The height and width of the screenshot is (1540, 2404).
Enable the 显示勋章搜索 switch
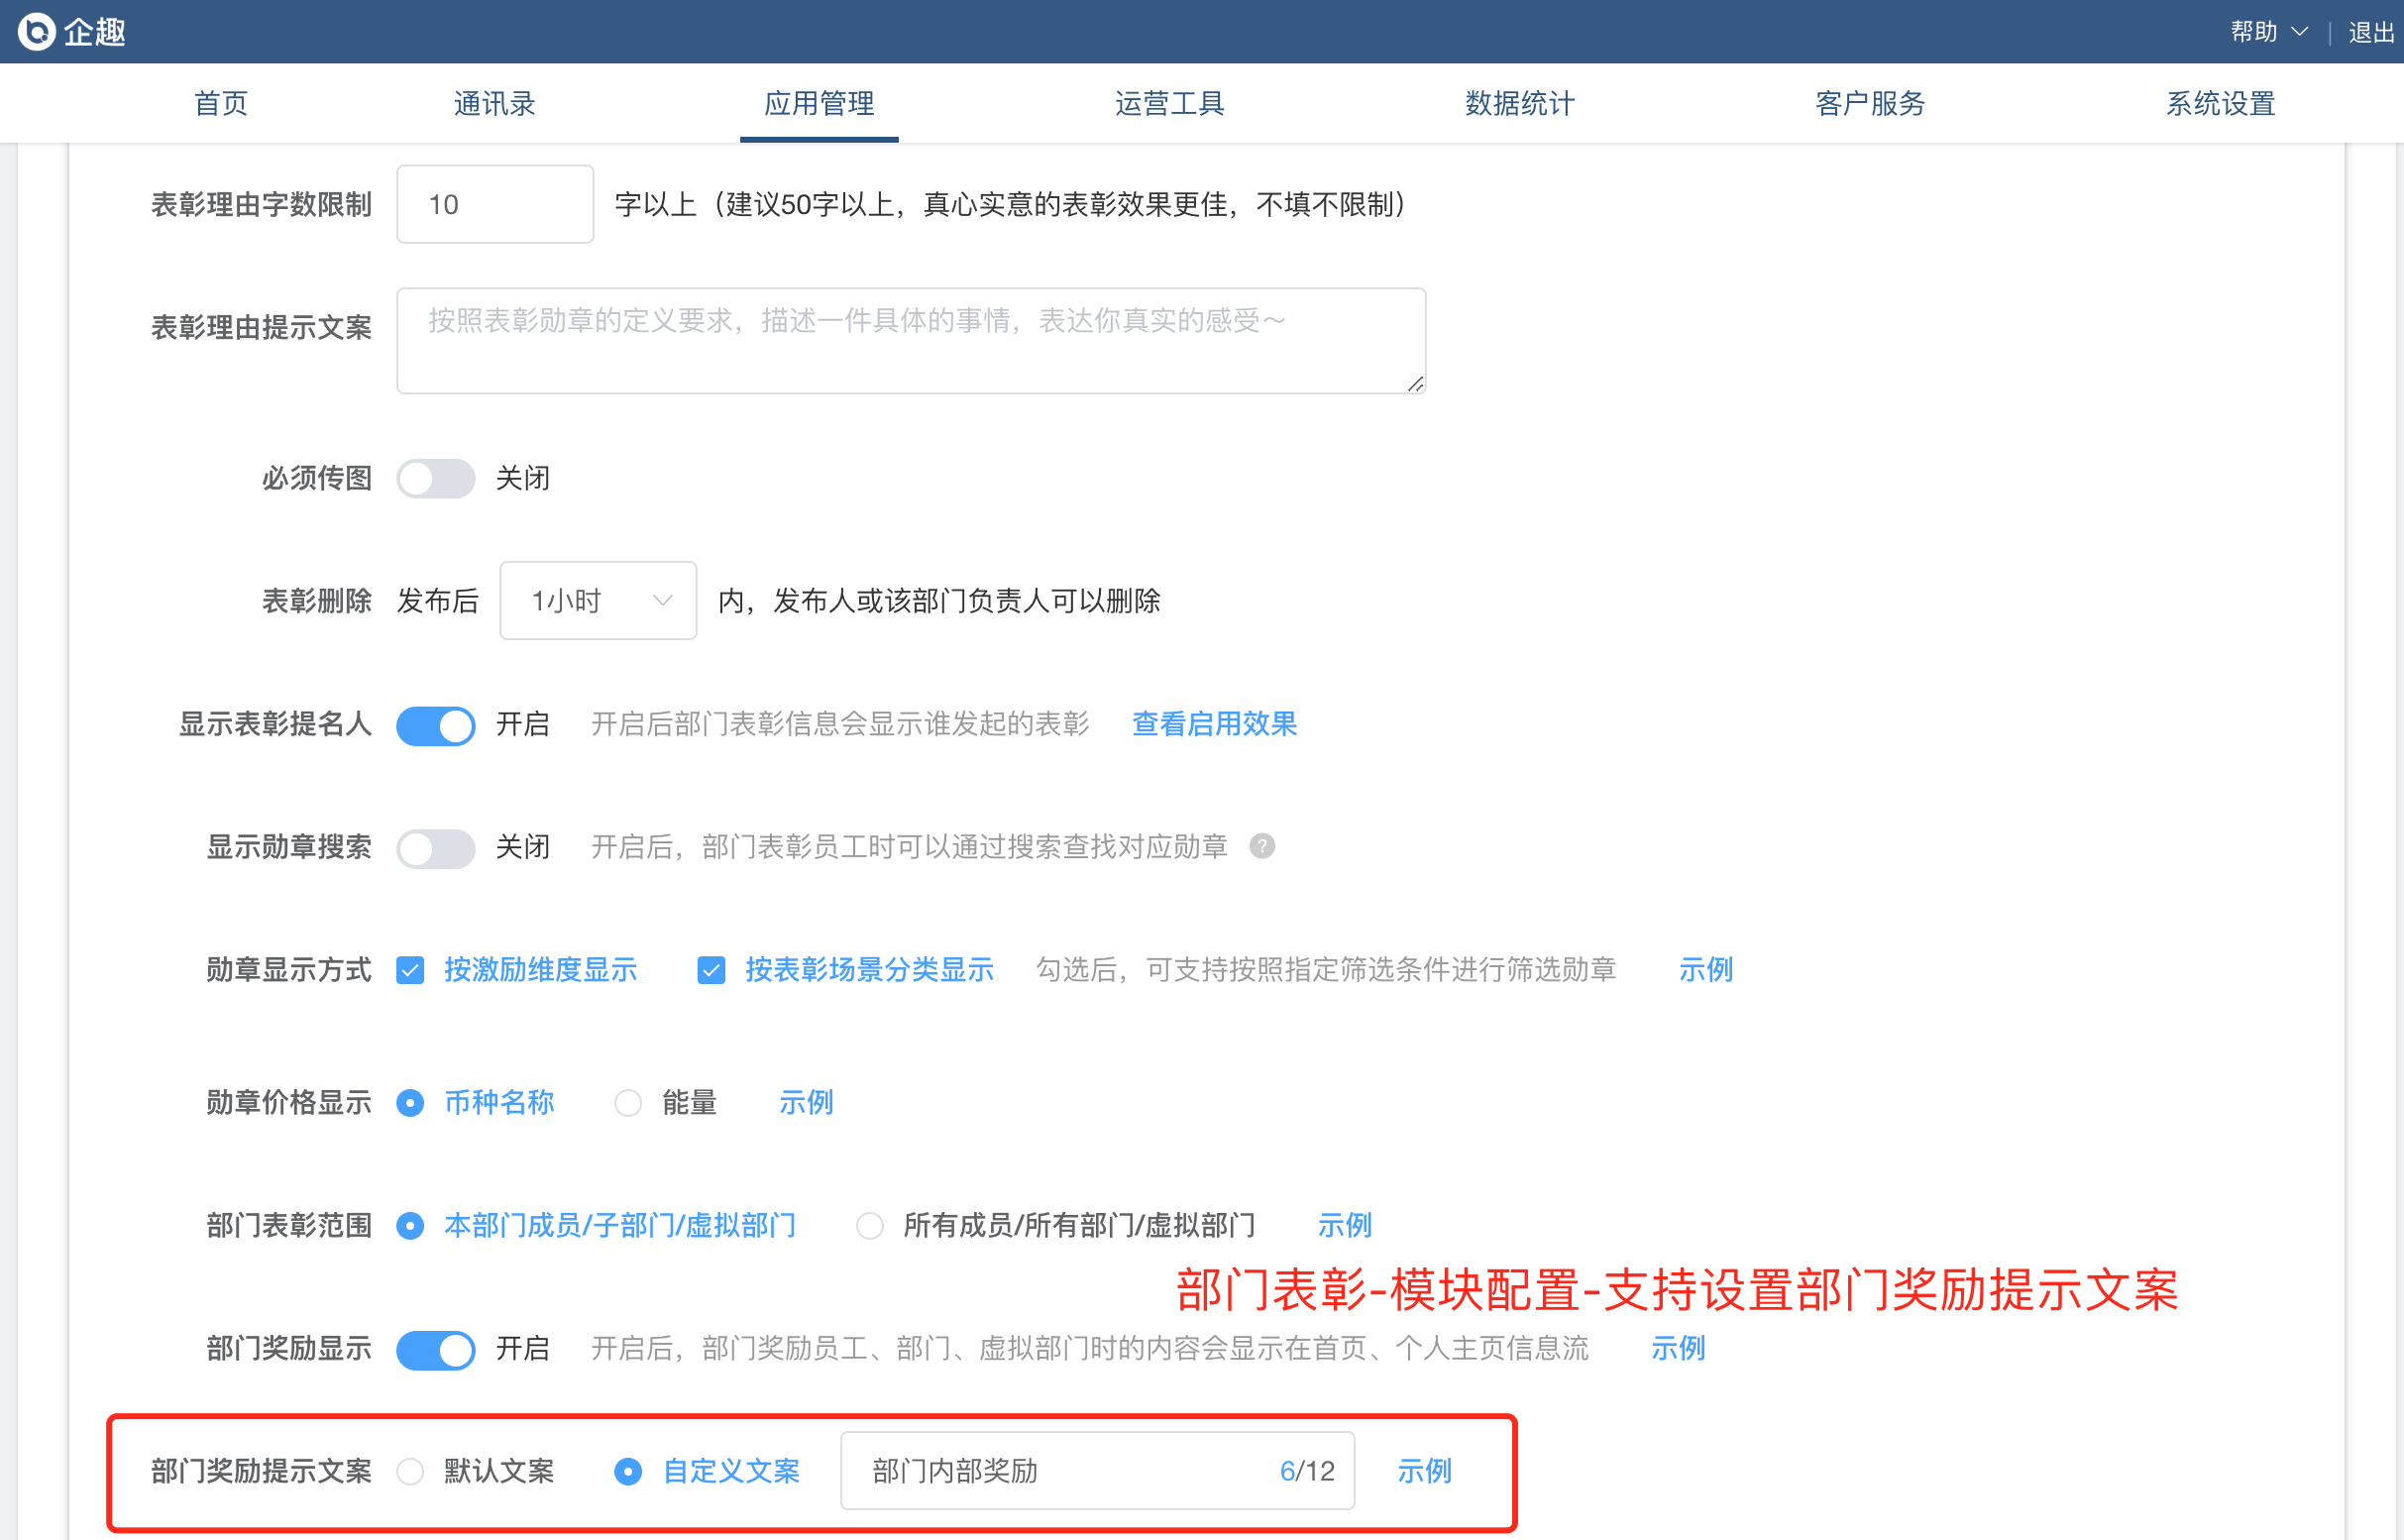pos(436,848)
